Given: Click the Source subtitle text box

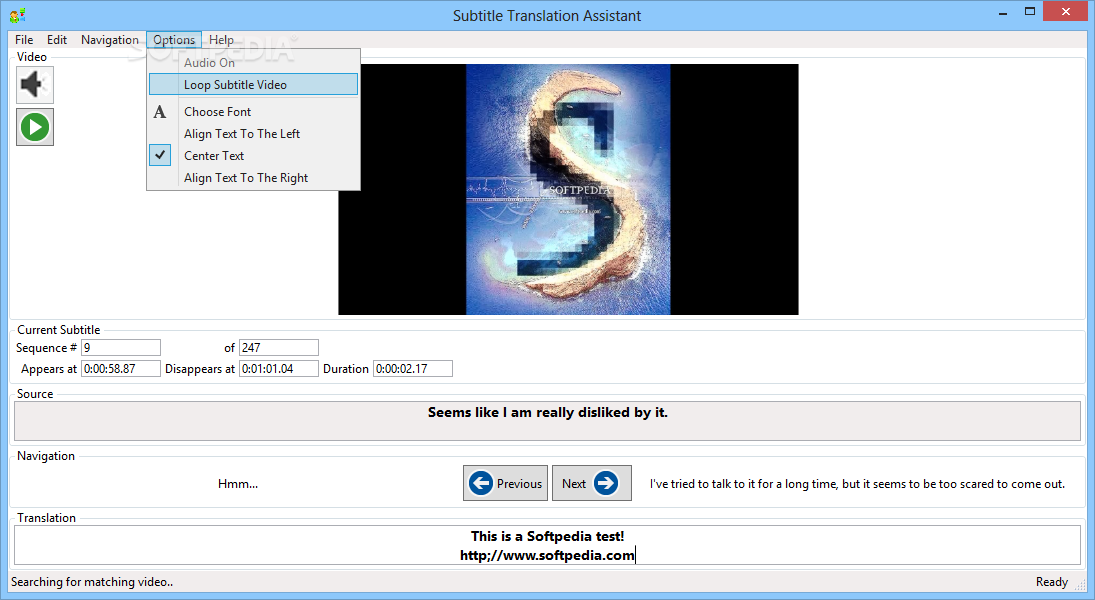Looking at the screenshot, I should [548, 421].
